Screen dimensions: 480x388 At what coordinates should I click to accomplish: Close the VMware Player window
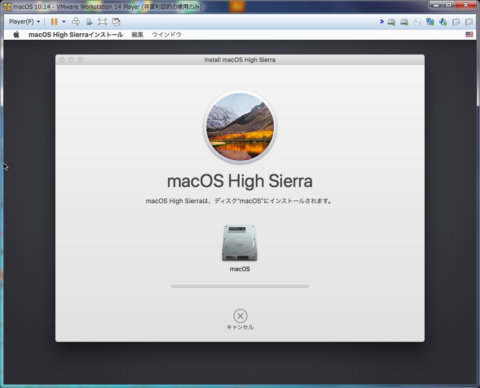coord(466,5)
